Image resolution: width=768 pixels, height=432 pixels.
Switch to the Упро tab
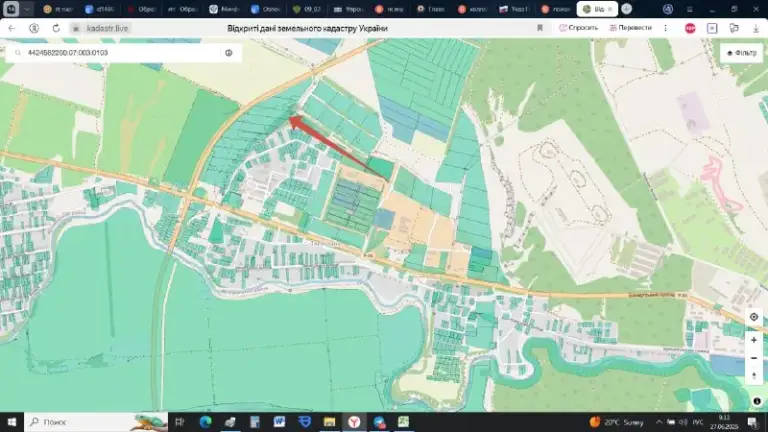click(348, 9)
